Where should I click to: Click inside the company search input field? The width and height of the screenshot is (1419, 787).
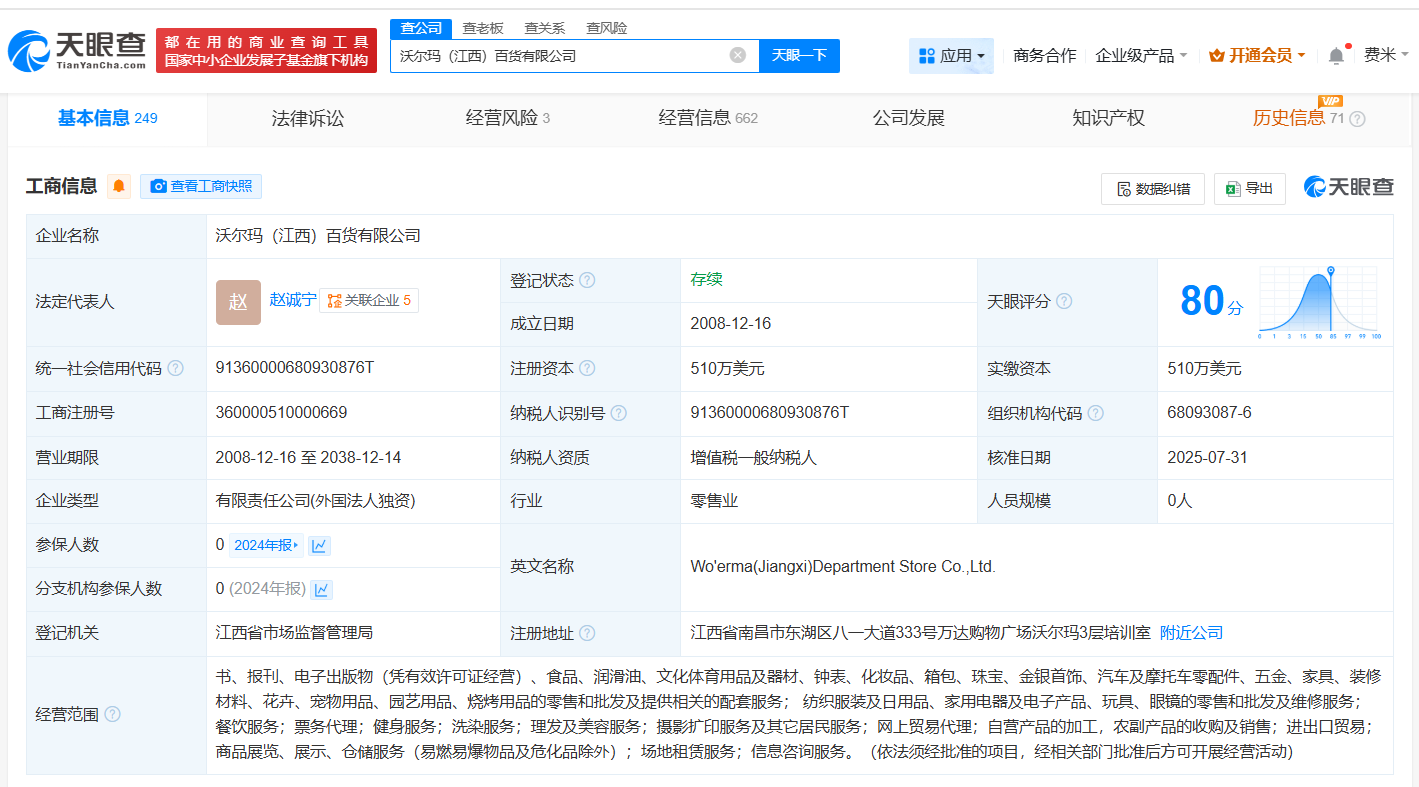[570, 56]
